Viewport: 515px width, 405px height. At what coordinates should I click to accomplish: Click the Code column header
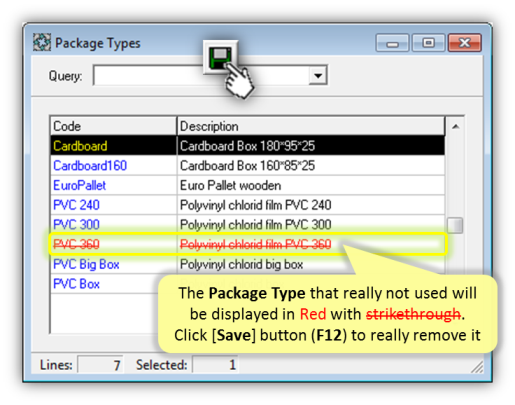[113, 126]
